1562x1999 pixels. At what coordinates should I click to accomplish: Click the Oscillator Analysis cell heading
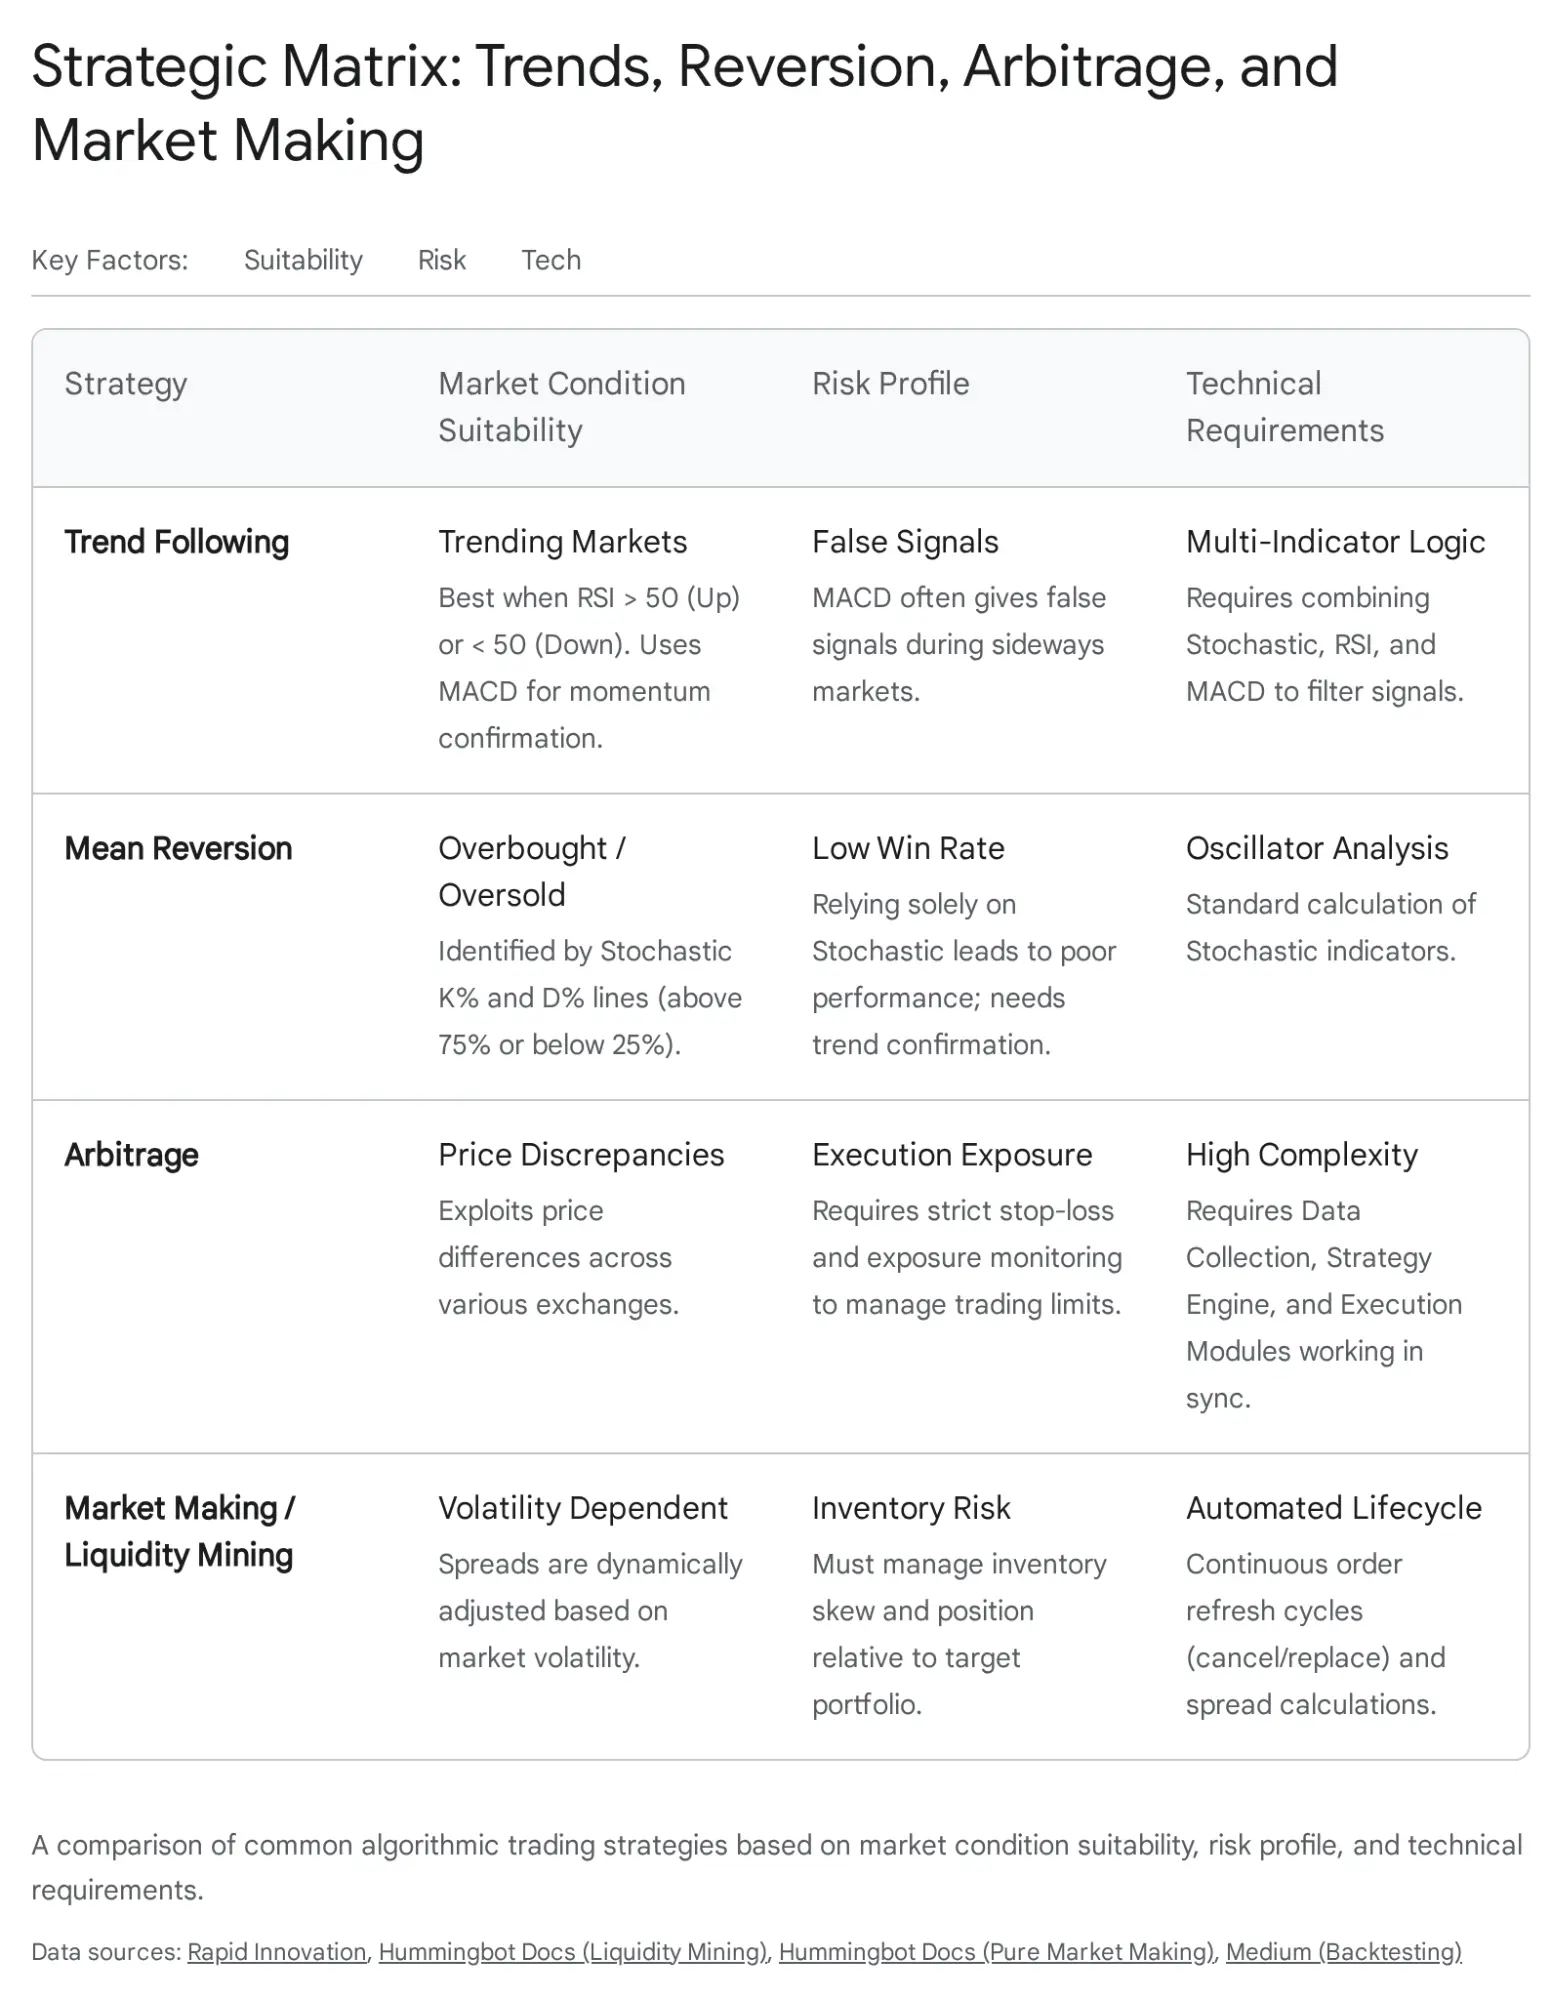(1316, 849)
